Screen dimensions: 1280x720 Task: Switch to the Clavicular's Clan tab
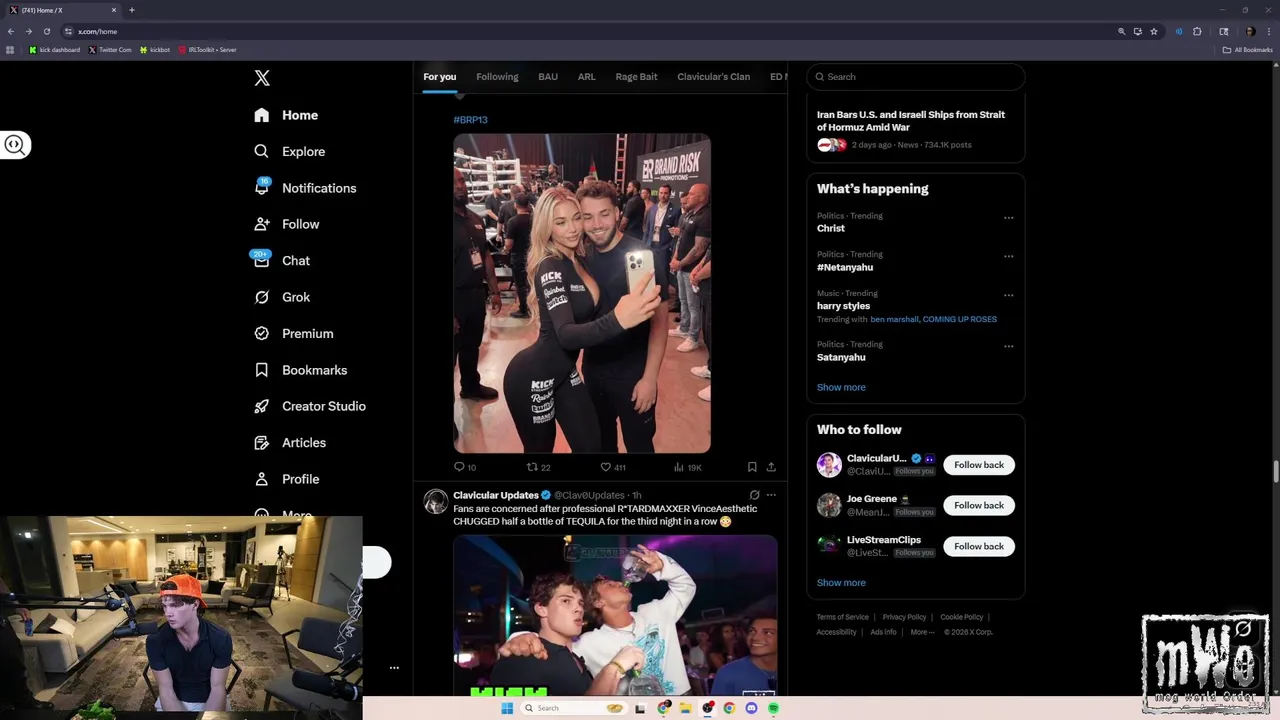[713, 77]
